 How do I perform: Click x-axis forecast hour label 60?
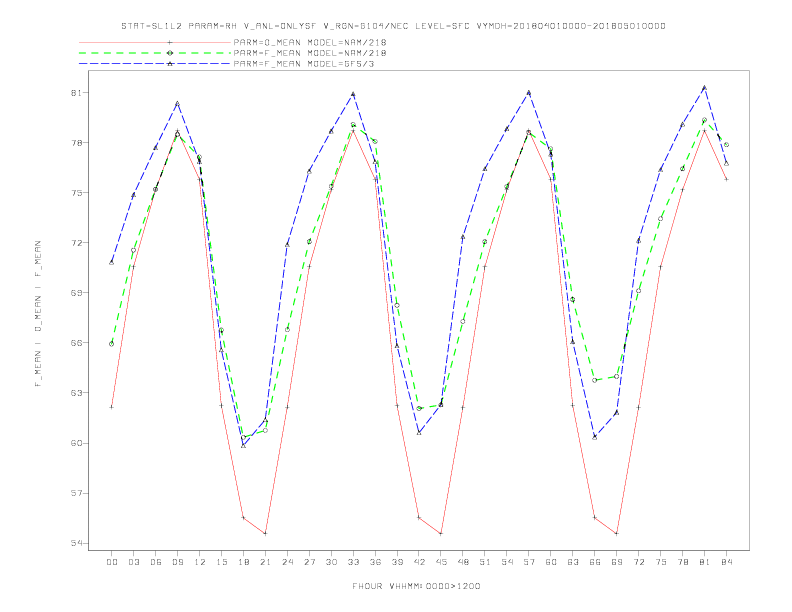551,562
